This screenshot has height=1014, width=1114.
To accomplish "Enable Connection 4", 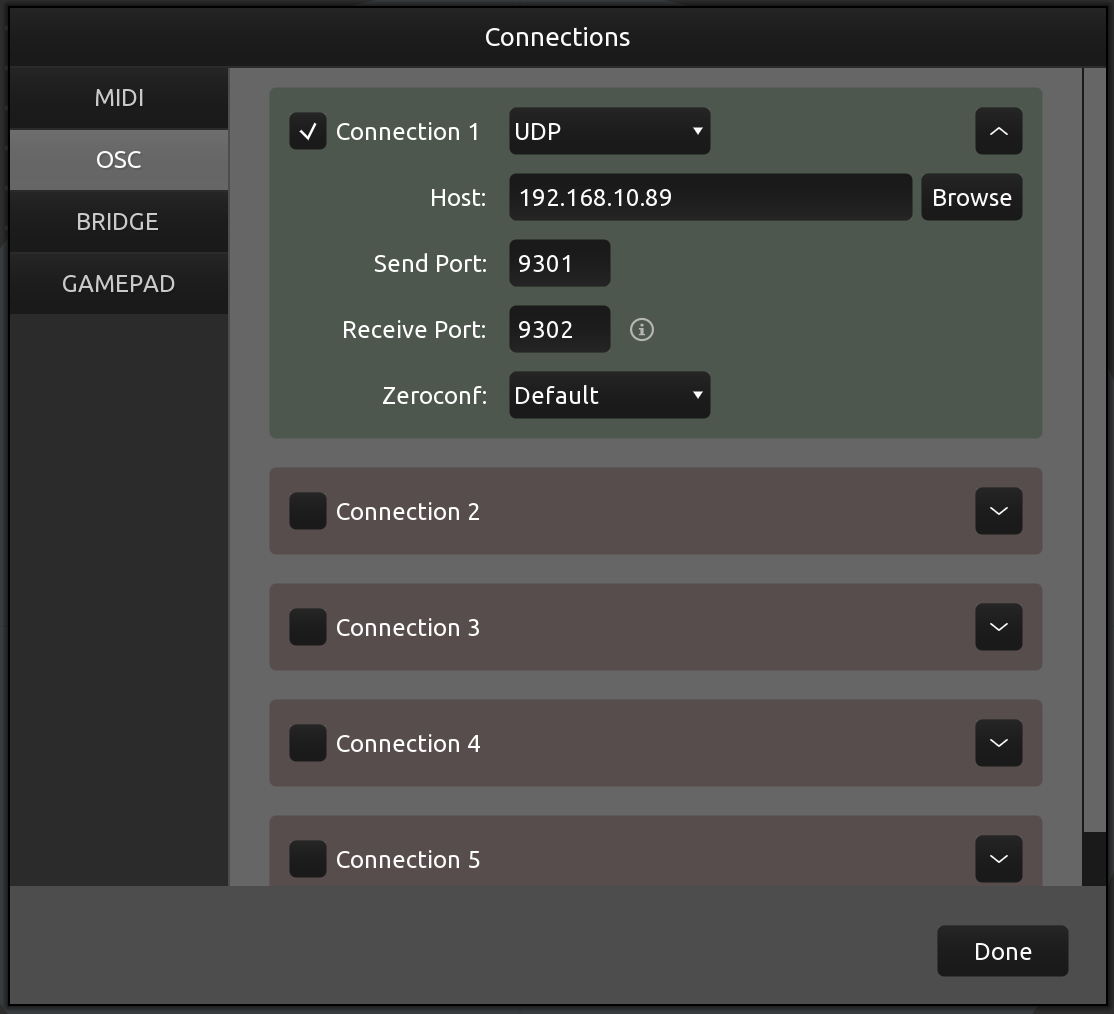I will pyautogui.click(x=307, y=743).
